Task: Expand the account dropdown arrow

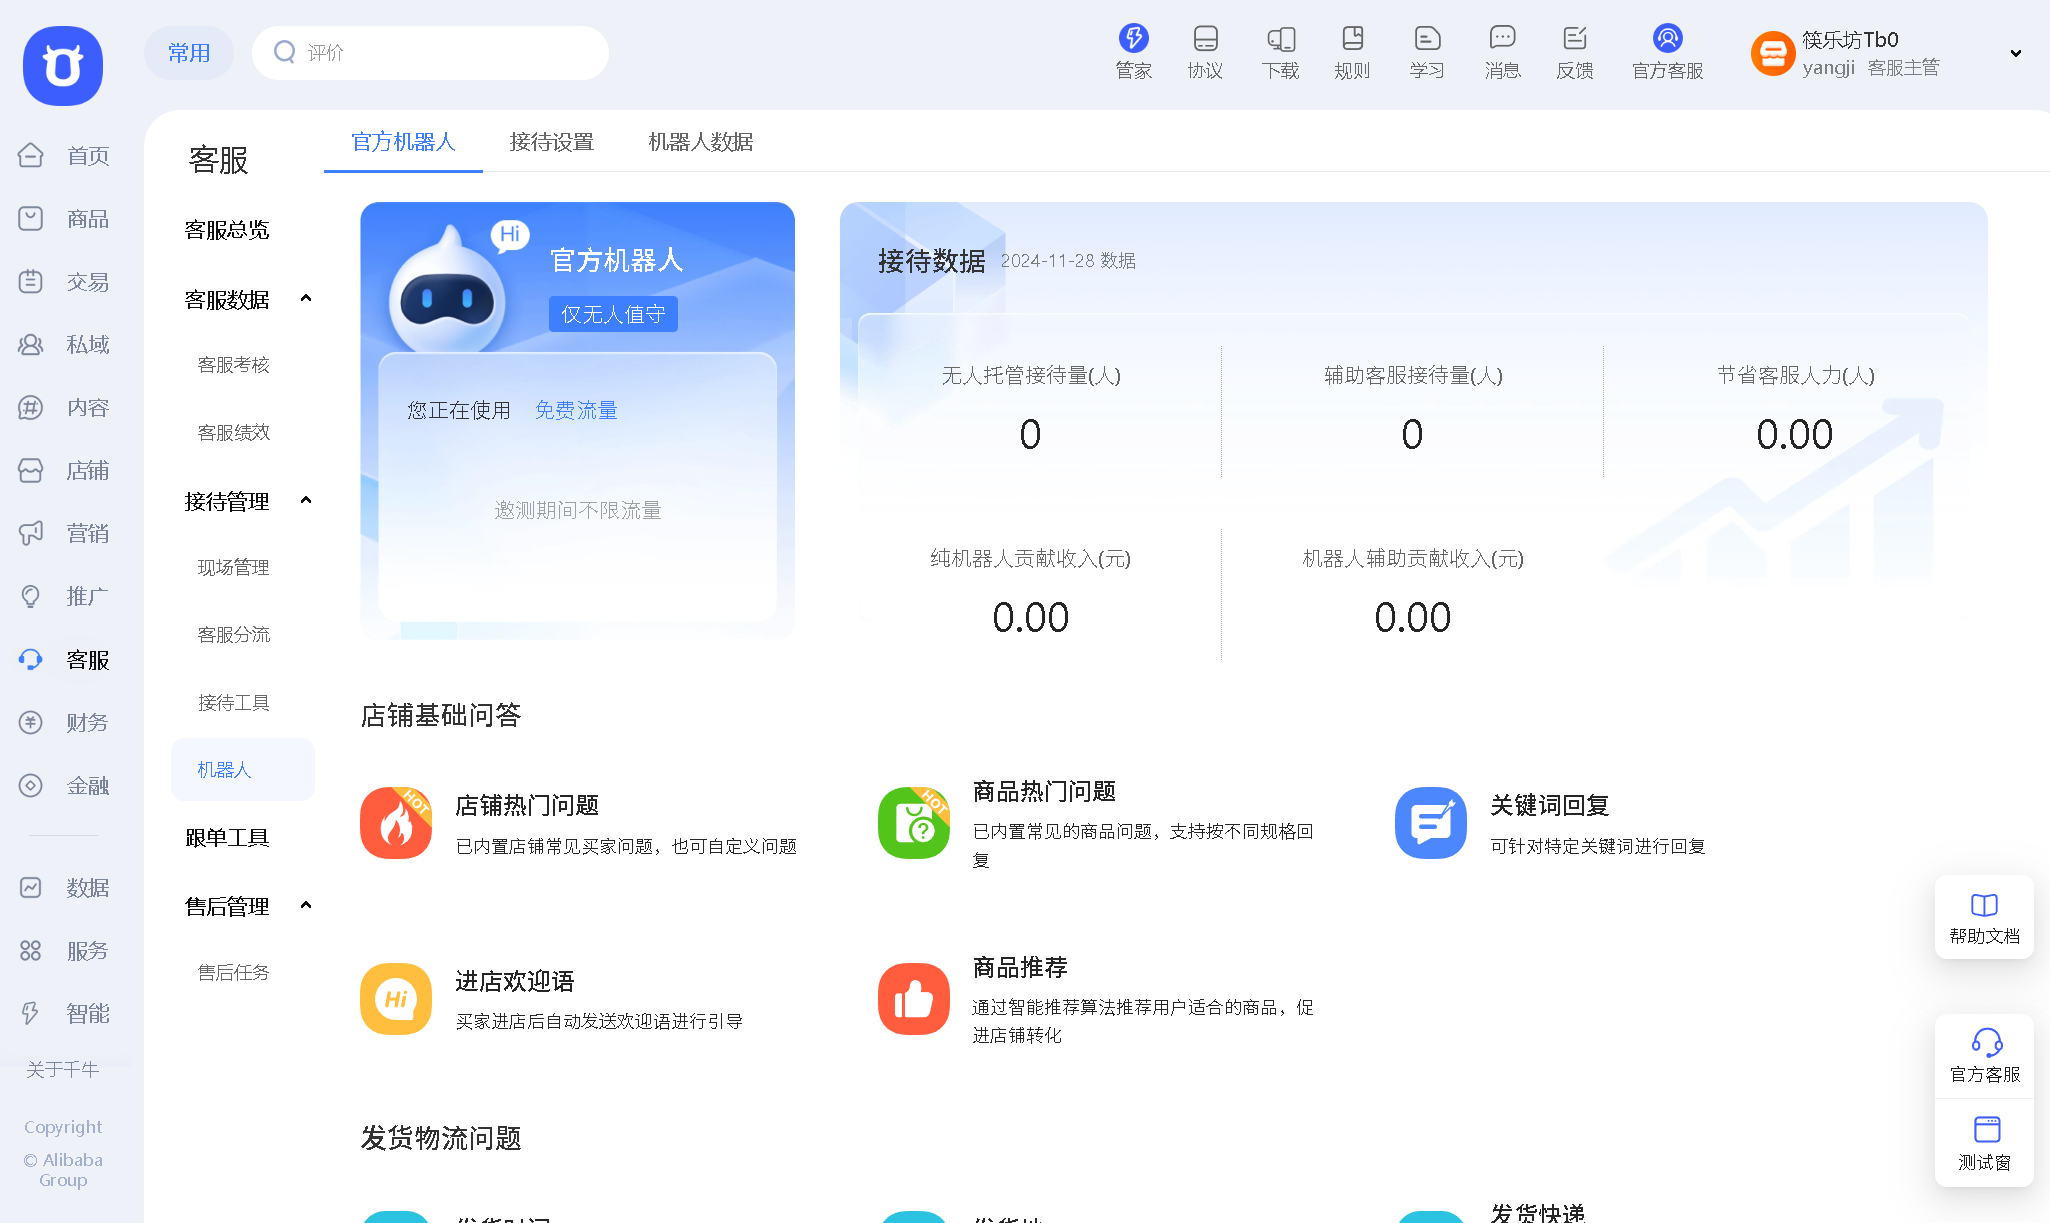Action: [2016, 53]
